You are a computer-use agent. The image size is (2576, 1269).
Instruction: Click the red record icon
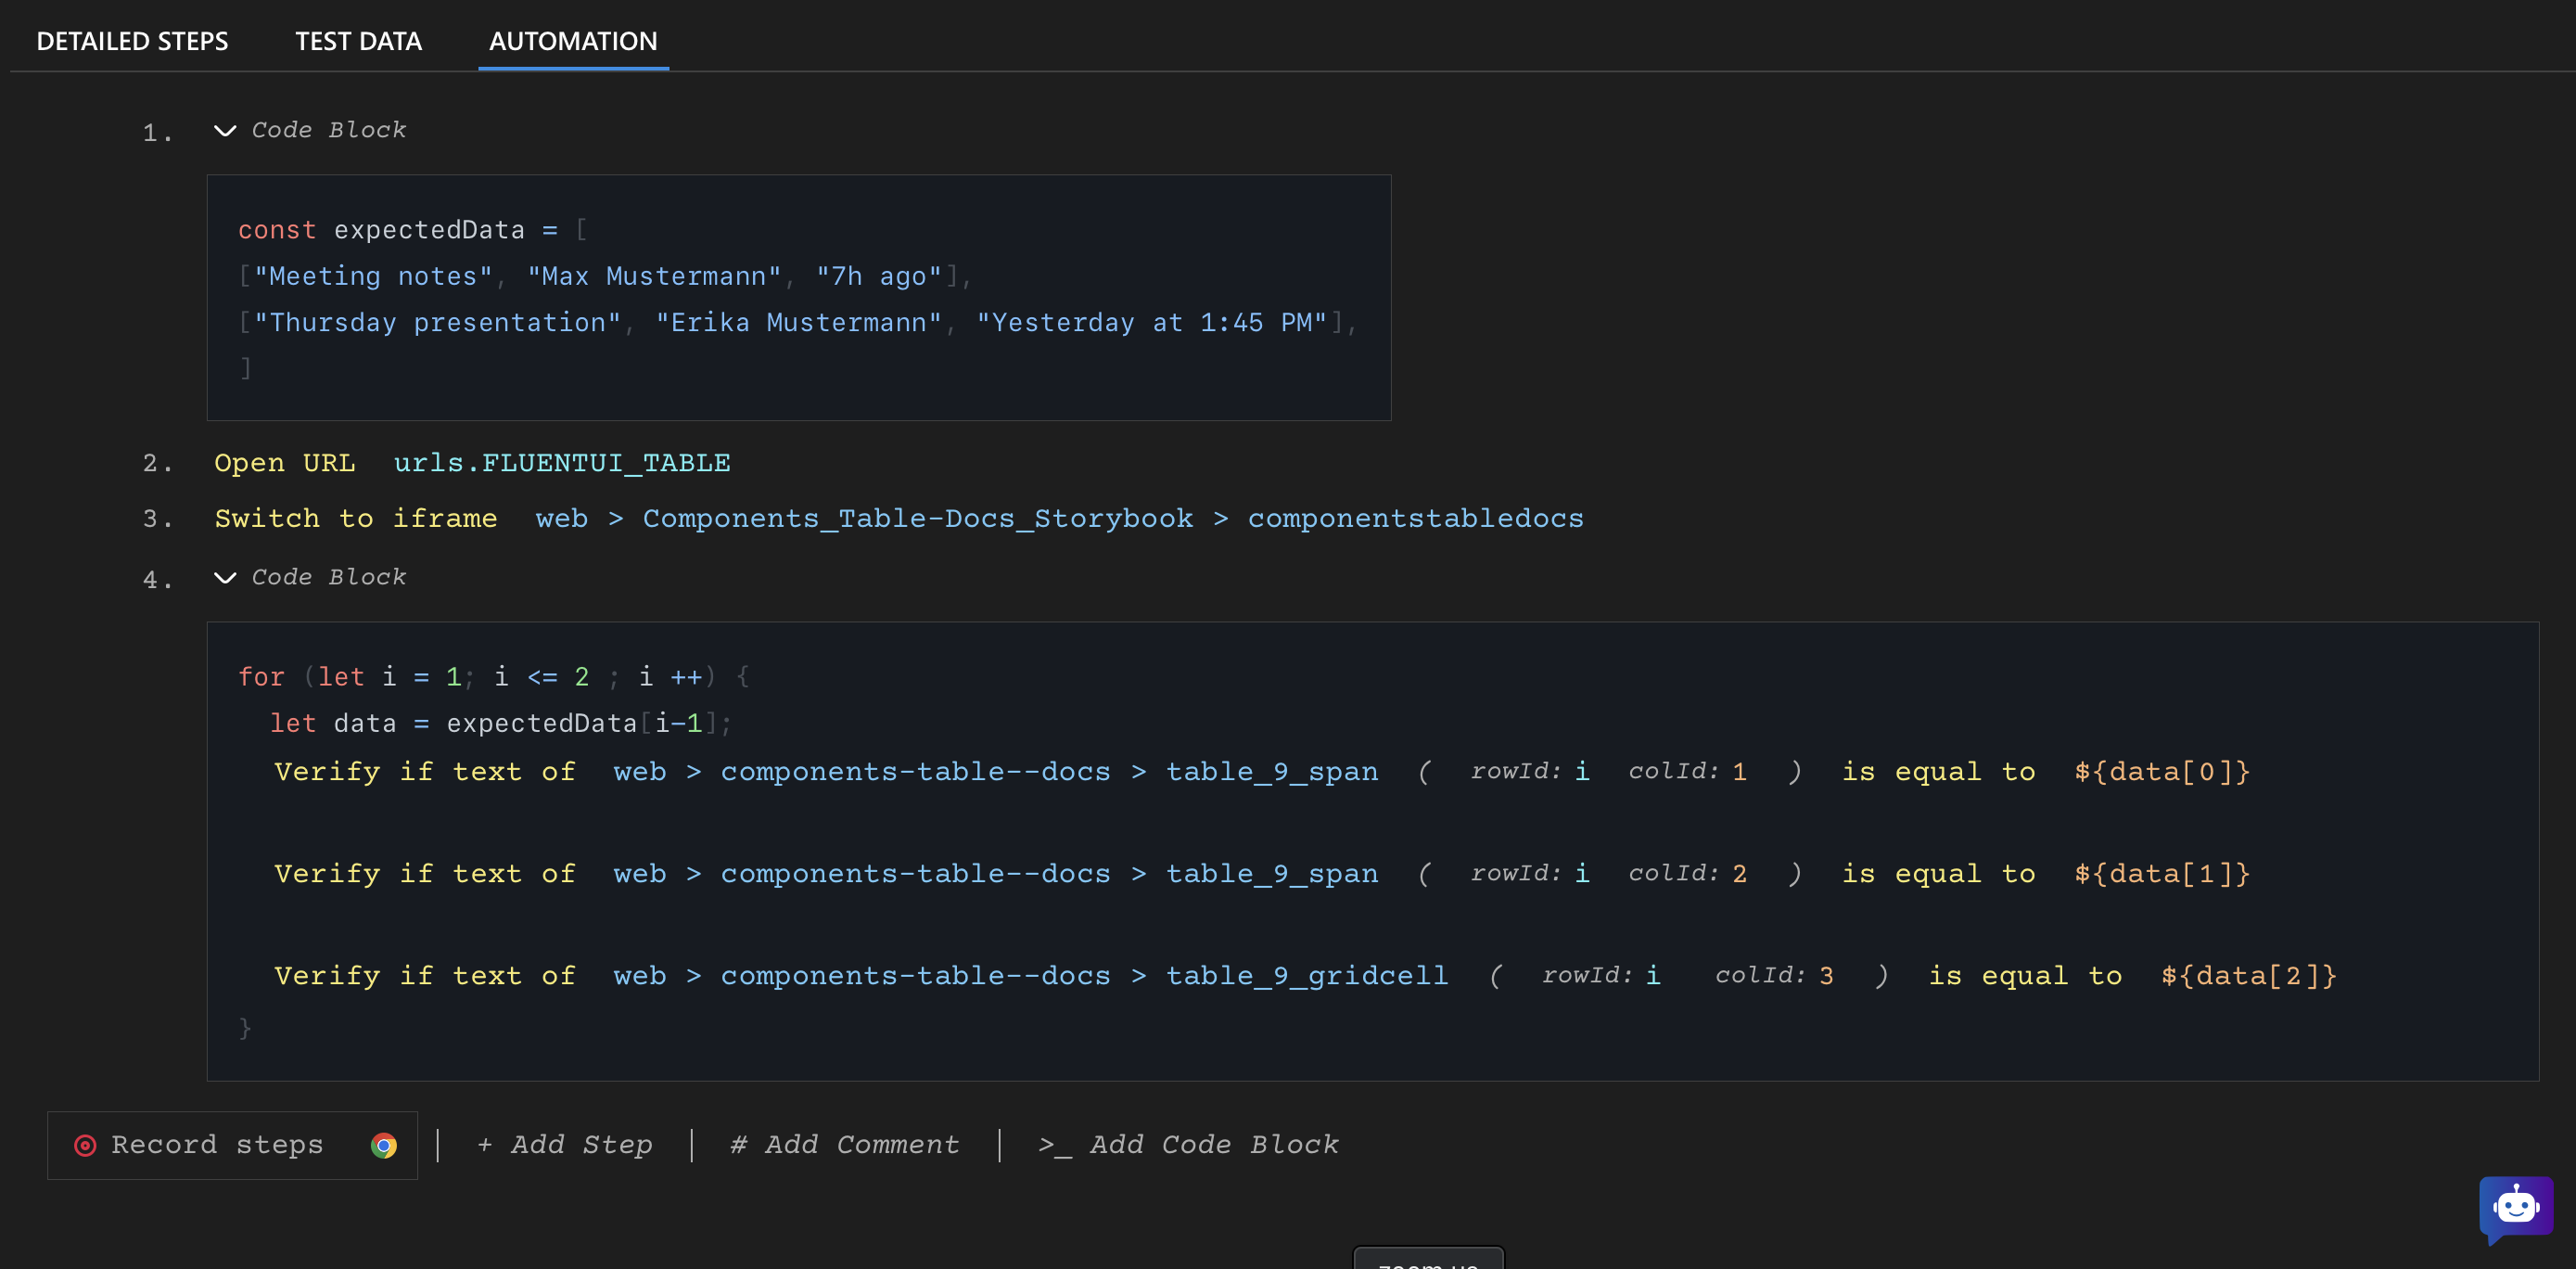85,1145
